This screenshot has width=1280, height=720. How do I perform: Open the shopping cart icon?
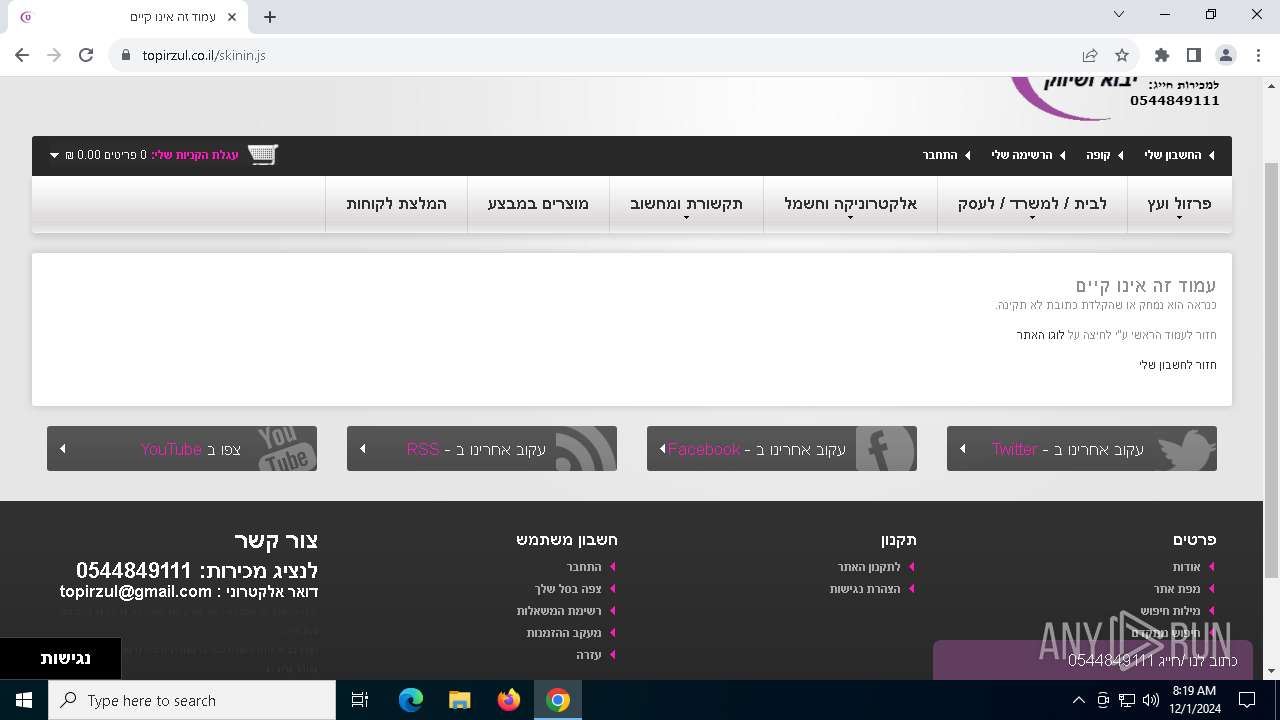[x=262, y=155]
